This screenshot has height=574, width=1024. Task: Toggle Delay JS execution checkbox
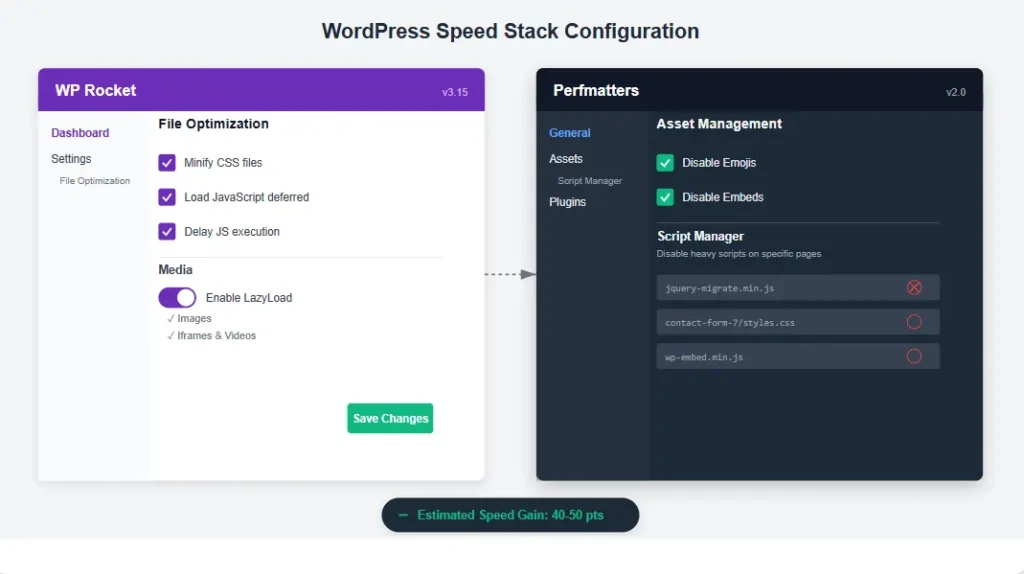point(167,232)
